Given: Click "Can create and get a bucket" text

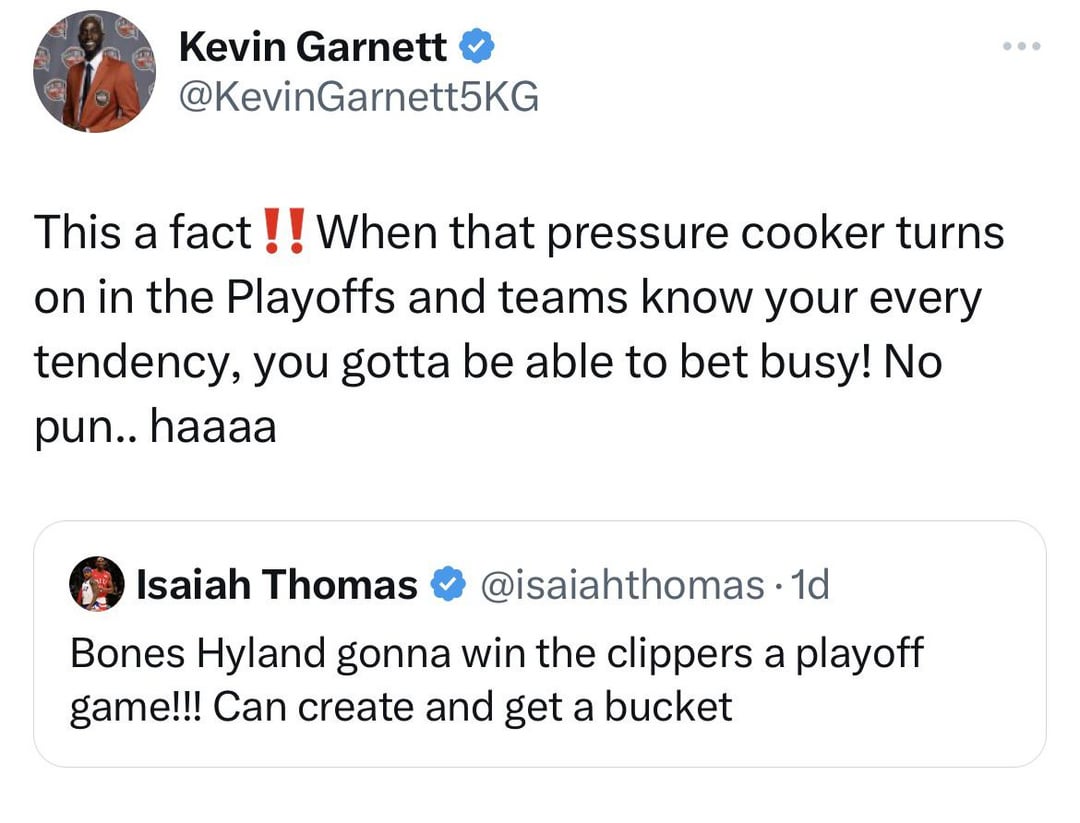Looking at the screenshot, I should pos(473,707).
